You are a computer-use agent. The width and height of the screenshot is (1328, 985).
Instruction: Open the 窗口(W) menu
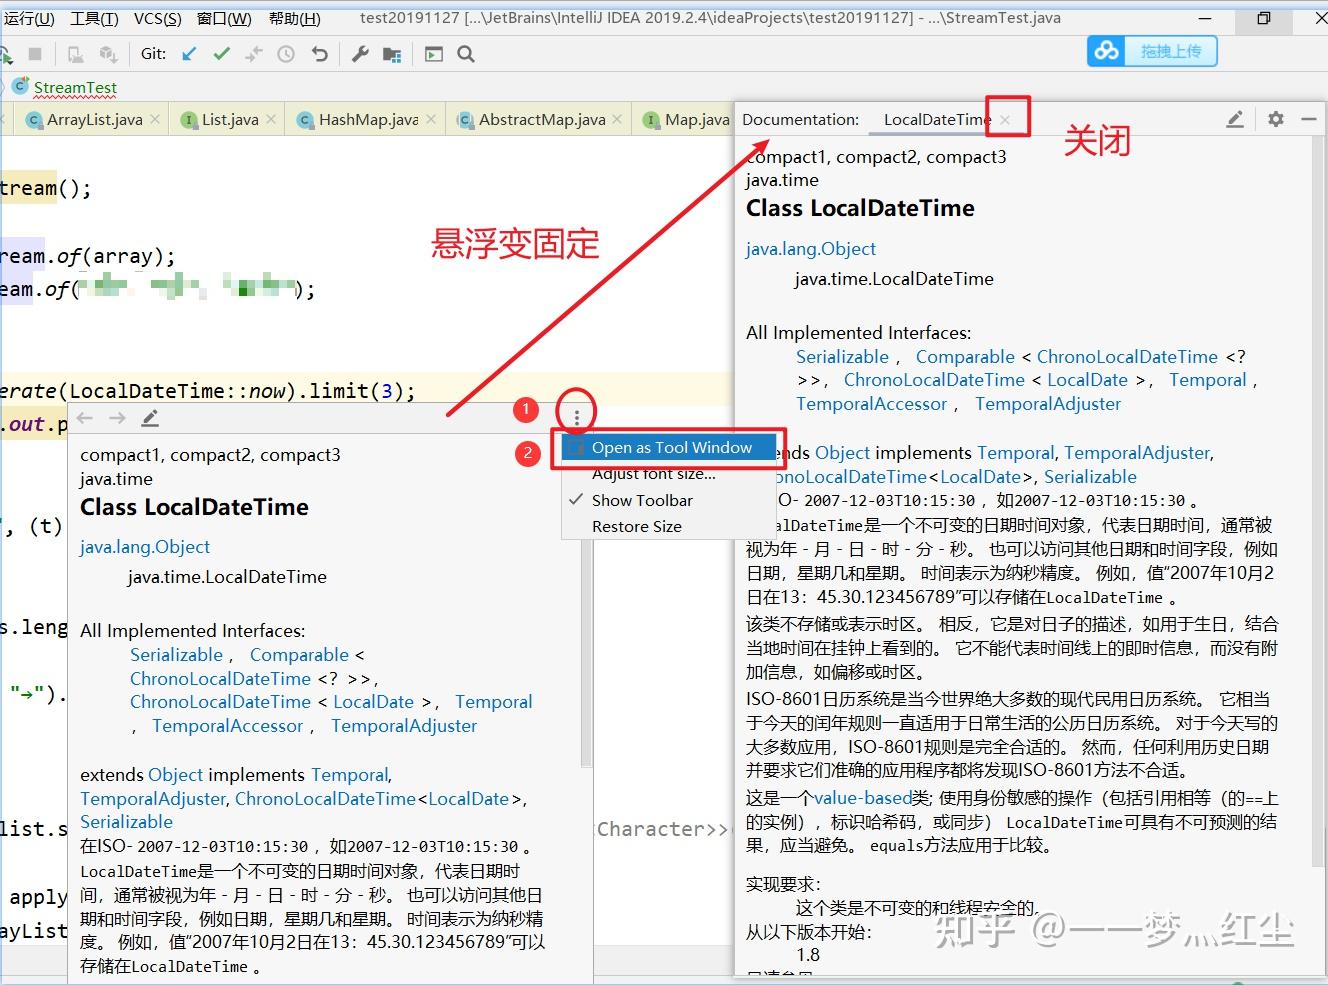[224, 18]
